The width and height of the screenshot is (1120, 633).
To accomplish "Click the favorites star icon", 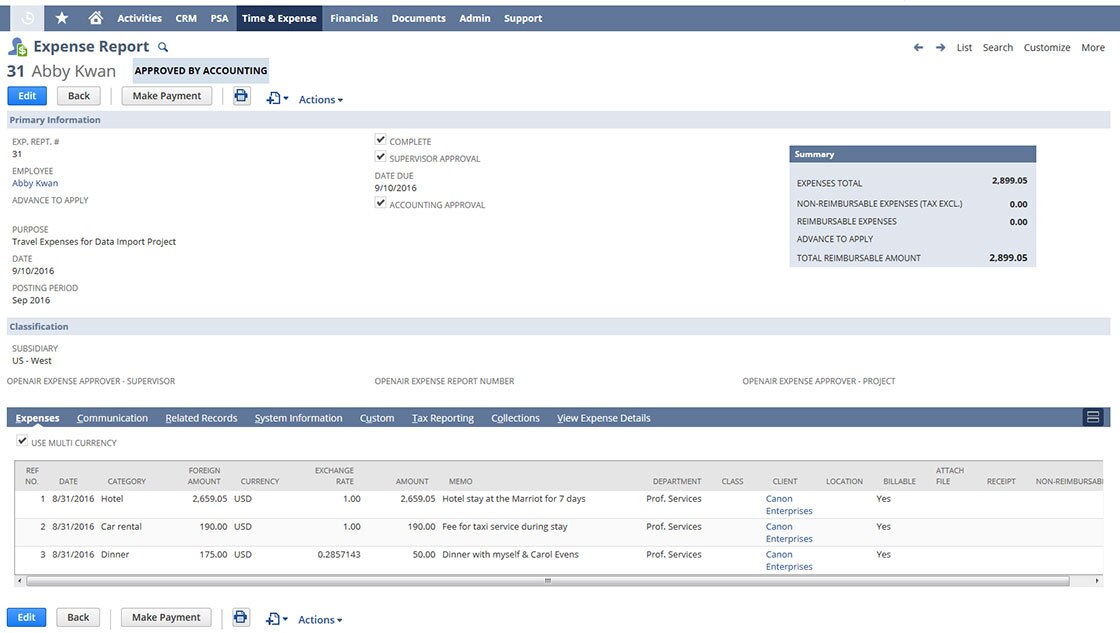I will [x=63, y=17].
